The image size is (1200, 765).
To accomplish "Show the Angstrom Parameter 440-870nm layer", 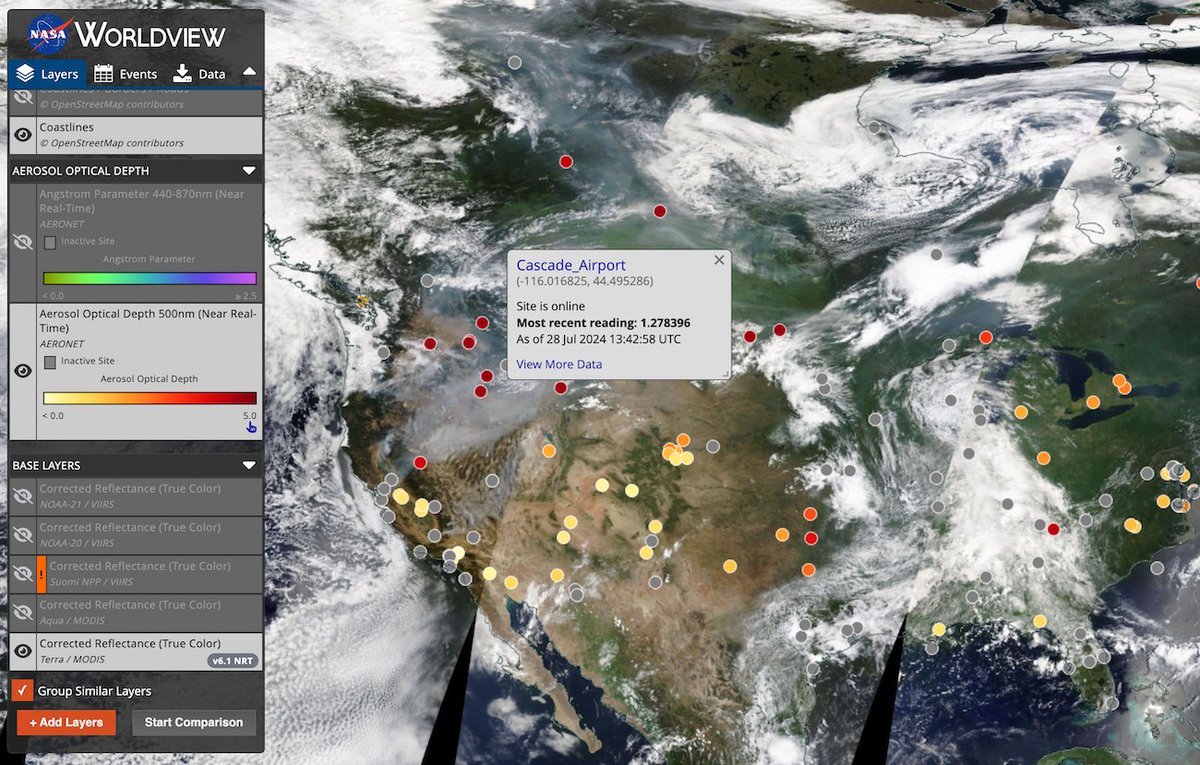I will click(23, 242).
